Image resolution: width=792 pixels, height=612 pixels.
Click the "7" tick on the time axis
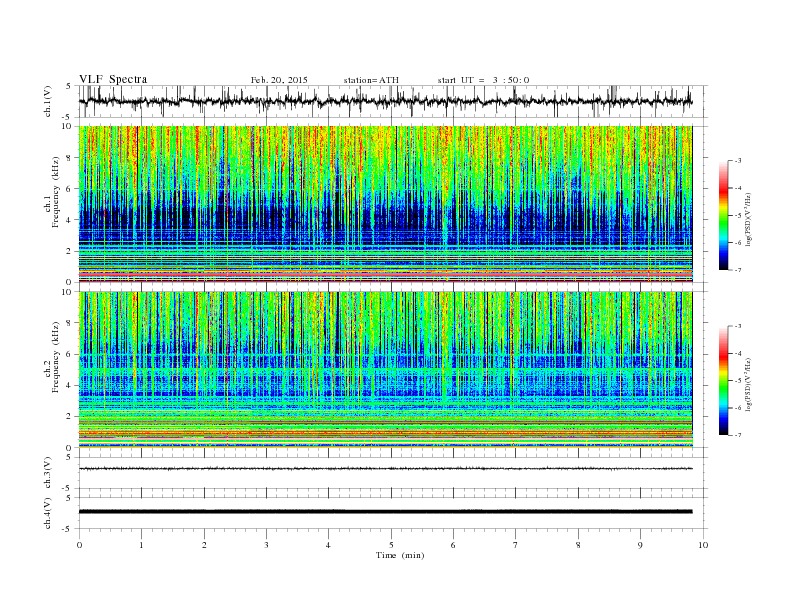[x=516, y=545]
